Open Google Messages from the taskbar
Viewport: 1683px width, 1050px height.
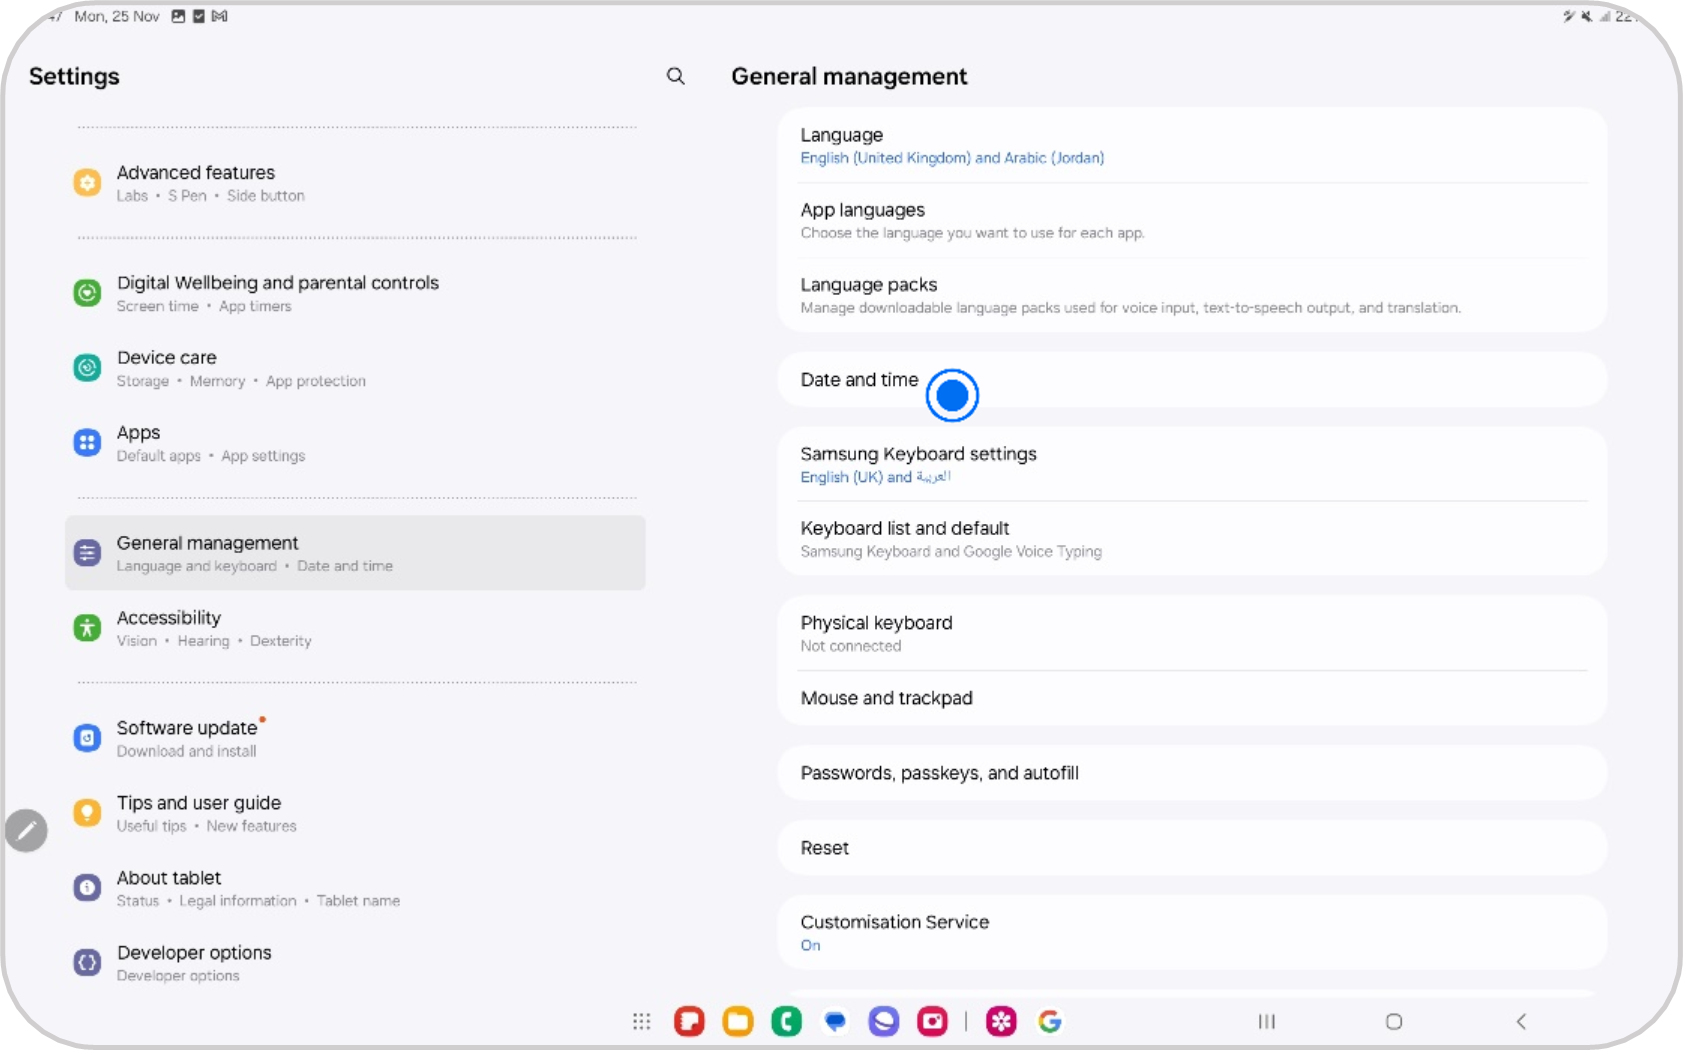835,1021
